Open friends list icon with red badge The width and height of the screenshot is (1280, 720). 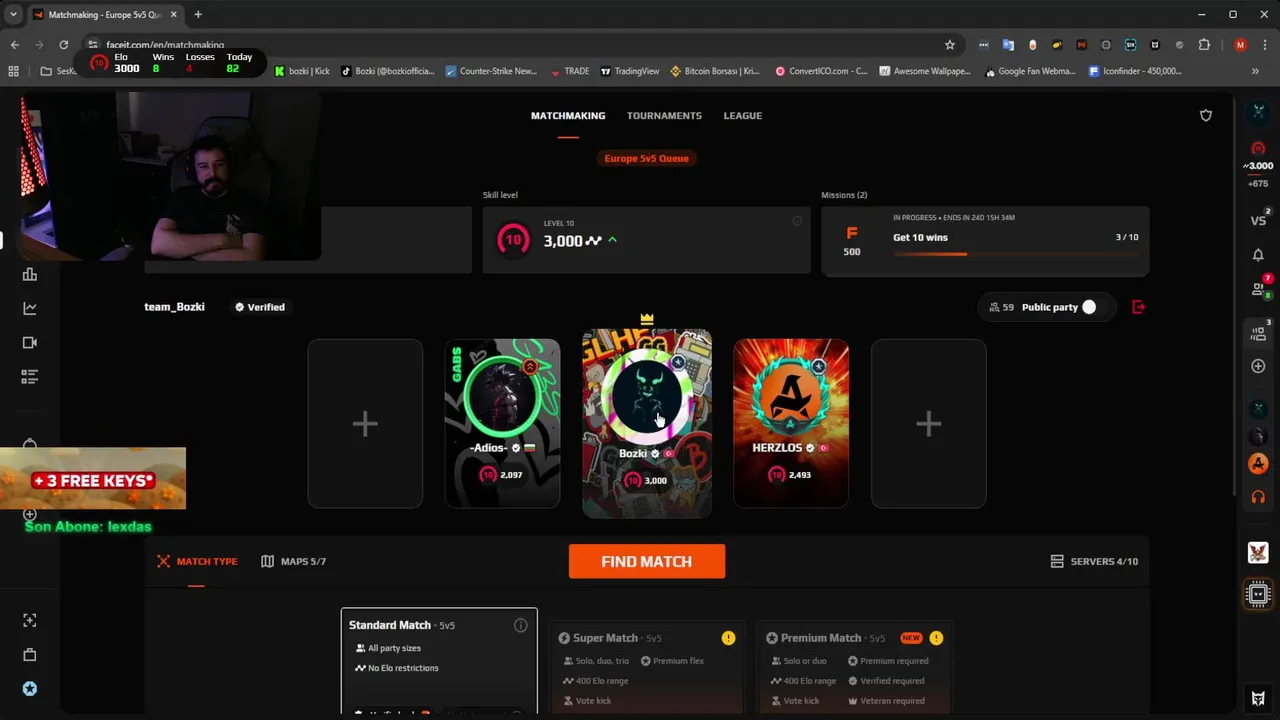click(x=1258, y=289)
